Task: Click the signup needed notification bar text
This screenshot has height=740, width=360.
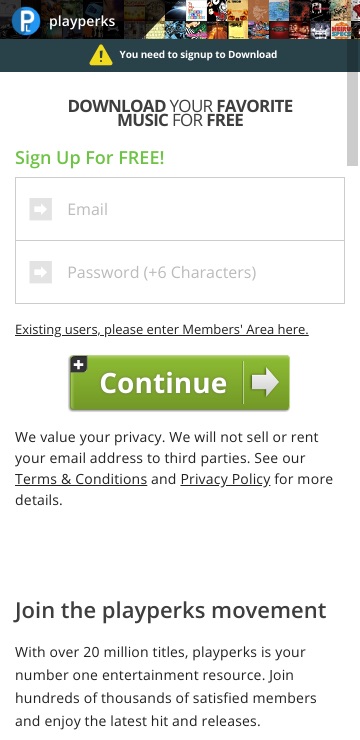Action: coord(198,54)
